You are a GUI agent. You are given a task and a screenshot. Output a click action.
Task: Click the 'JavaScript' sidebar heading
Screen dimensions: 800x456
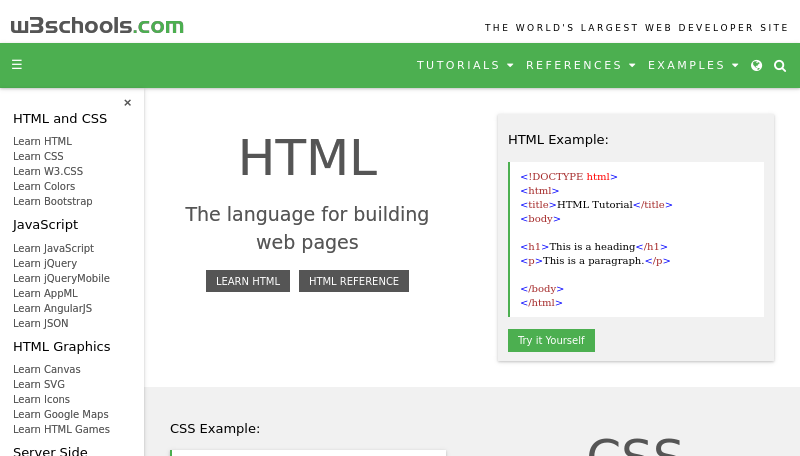pyautogui.click(x=45, y=225)
